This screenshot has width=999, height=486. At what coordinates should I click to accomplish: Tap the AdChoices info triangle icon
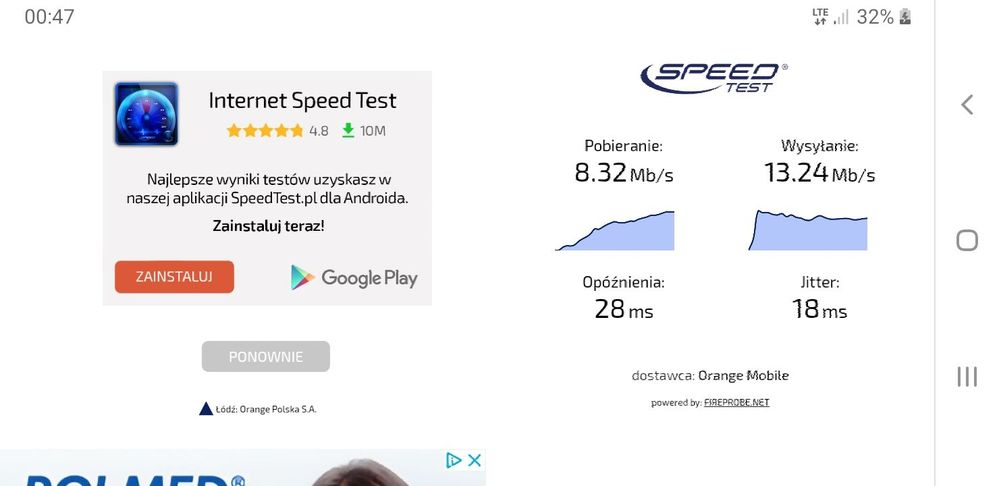[454, 460]
